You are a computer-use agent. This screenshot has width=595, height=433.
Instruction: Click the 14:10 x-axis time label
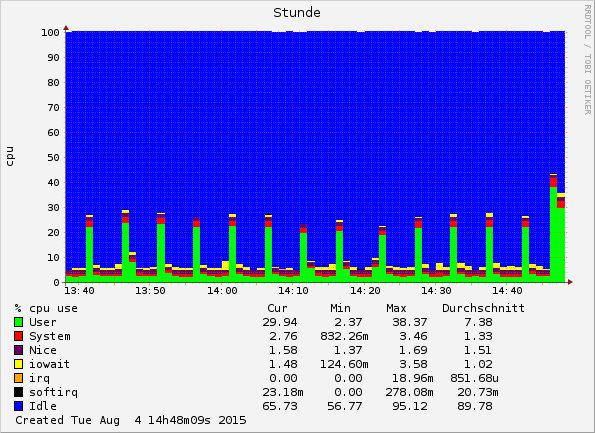293,291
